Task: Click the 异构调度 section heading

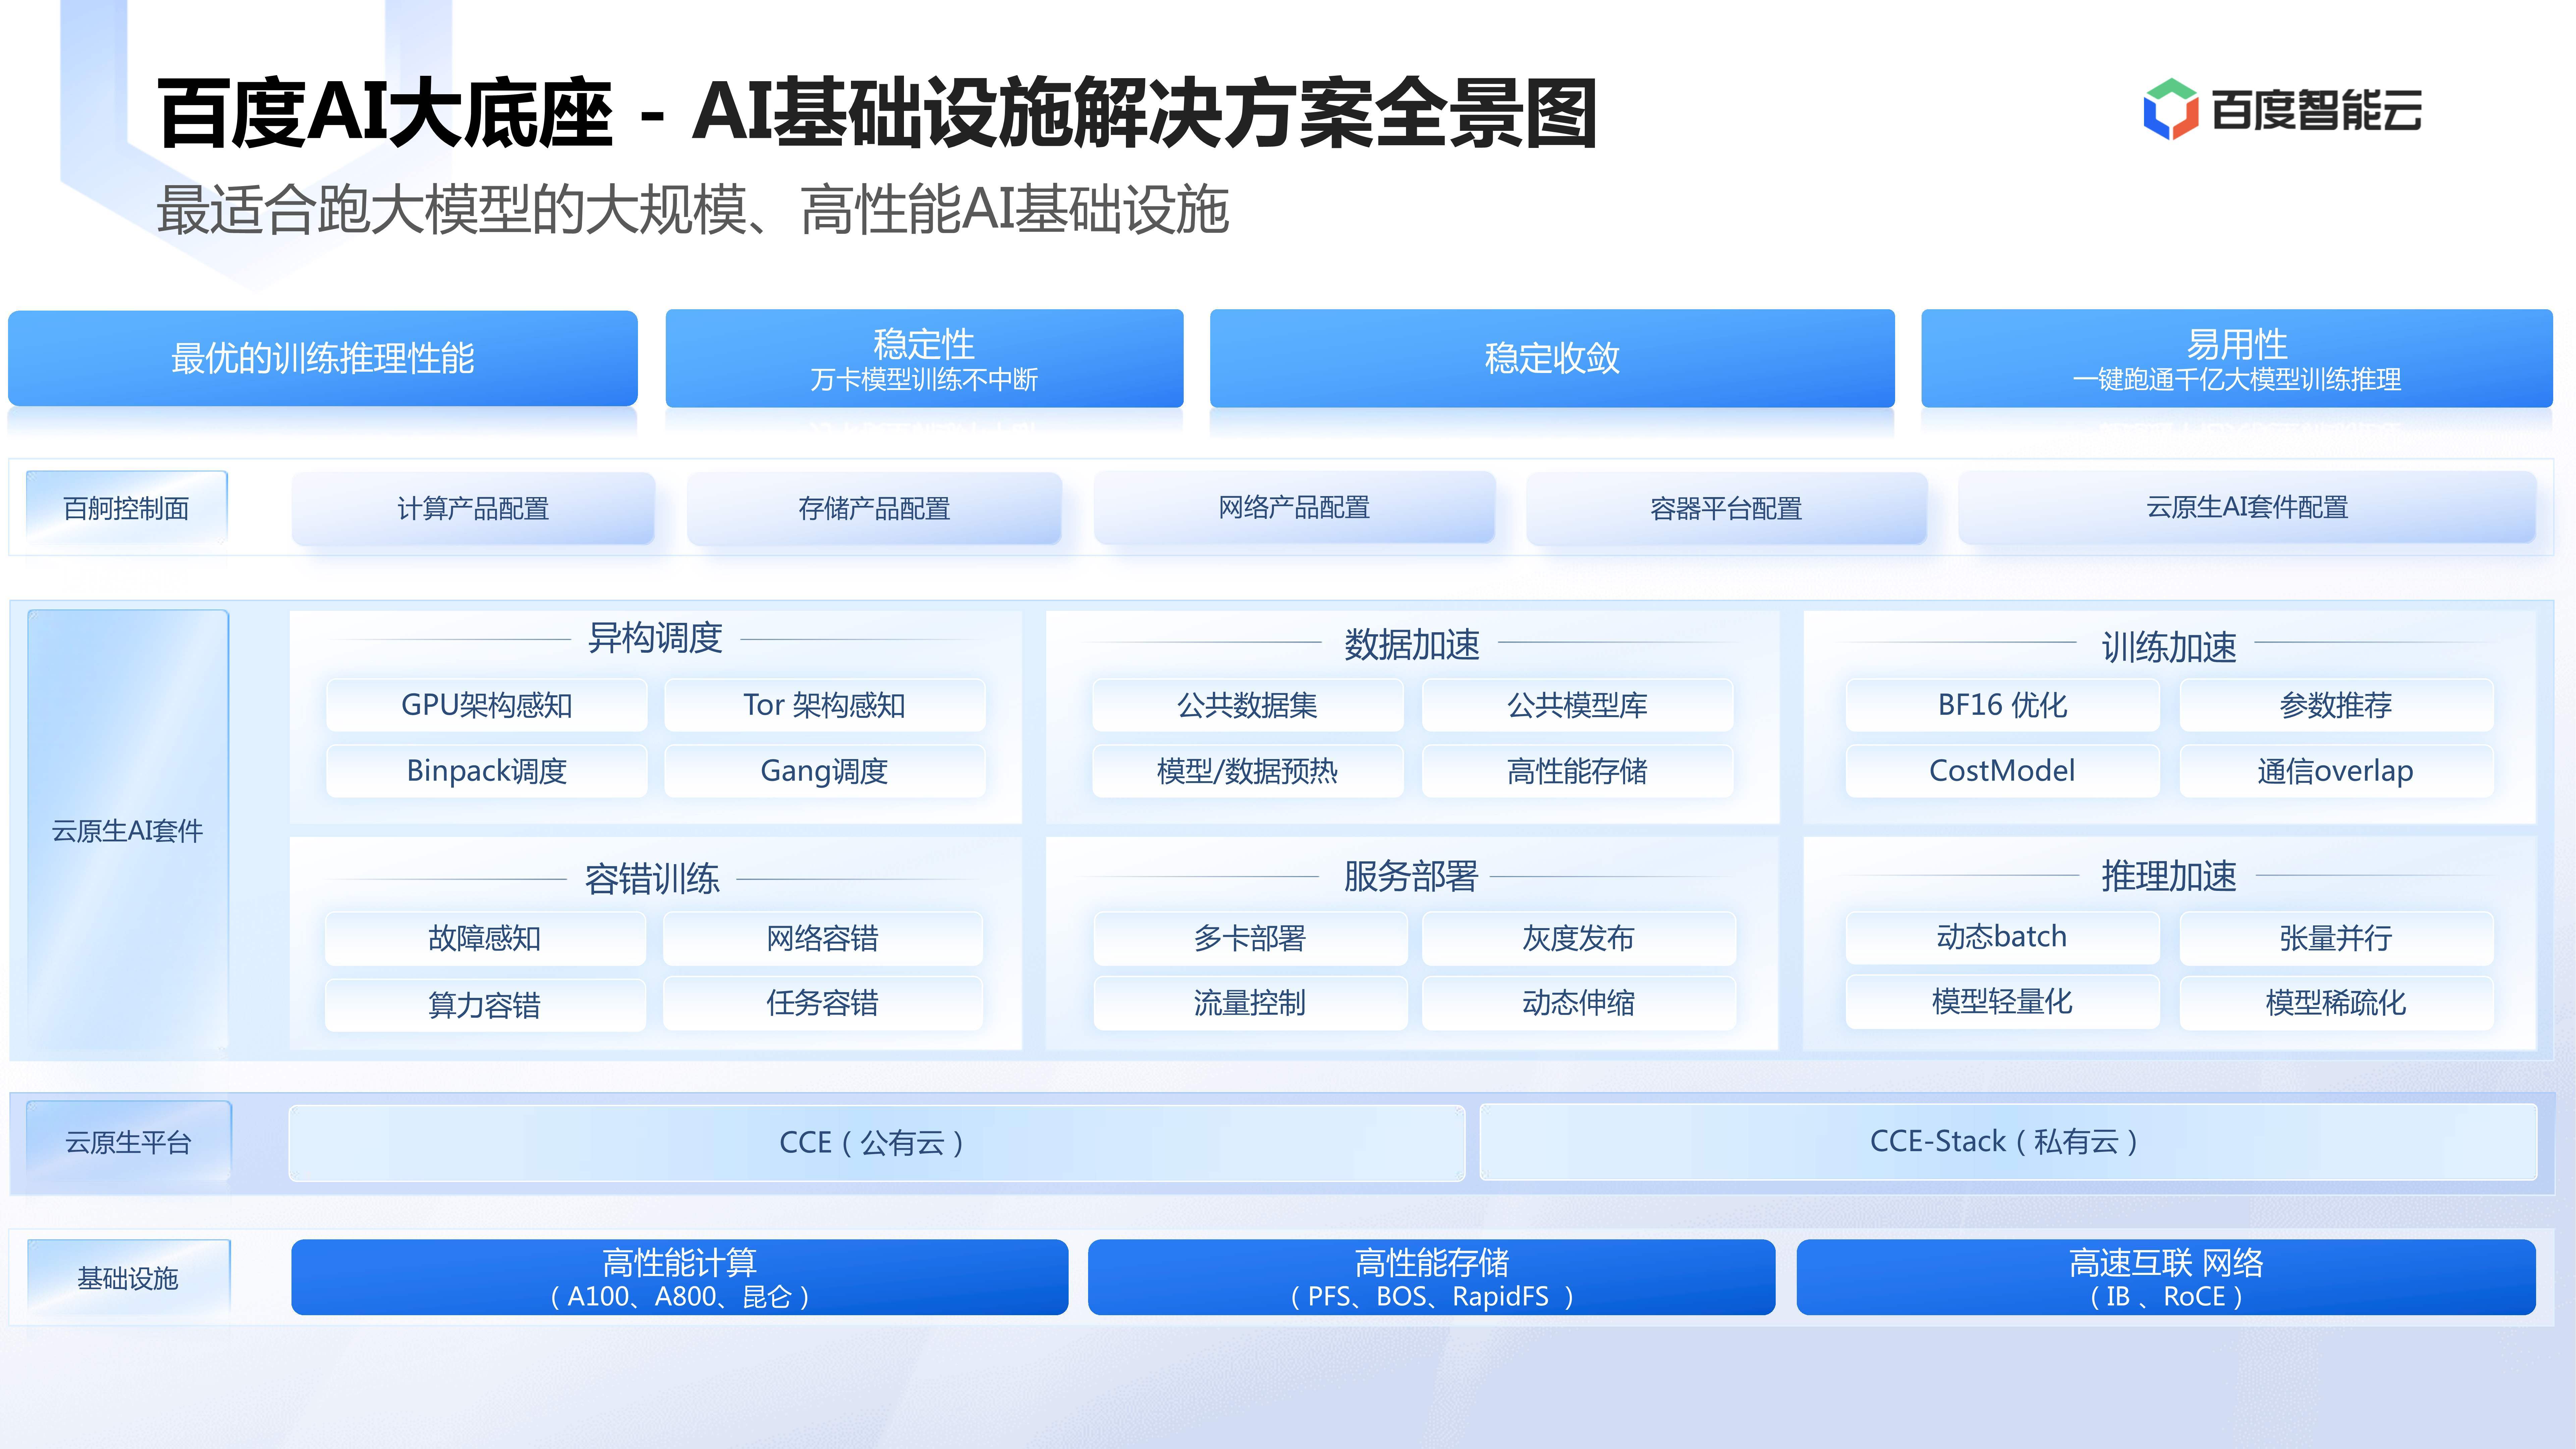Action: [655, 638]
